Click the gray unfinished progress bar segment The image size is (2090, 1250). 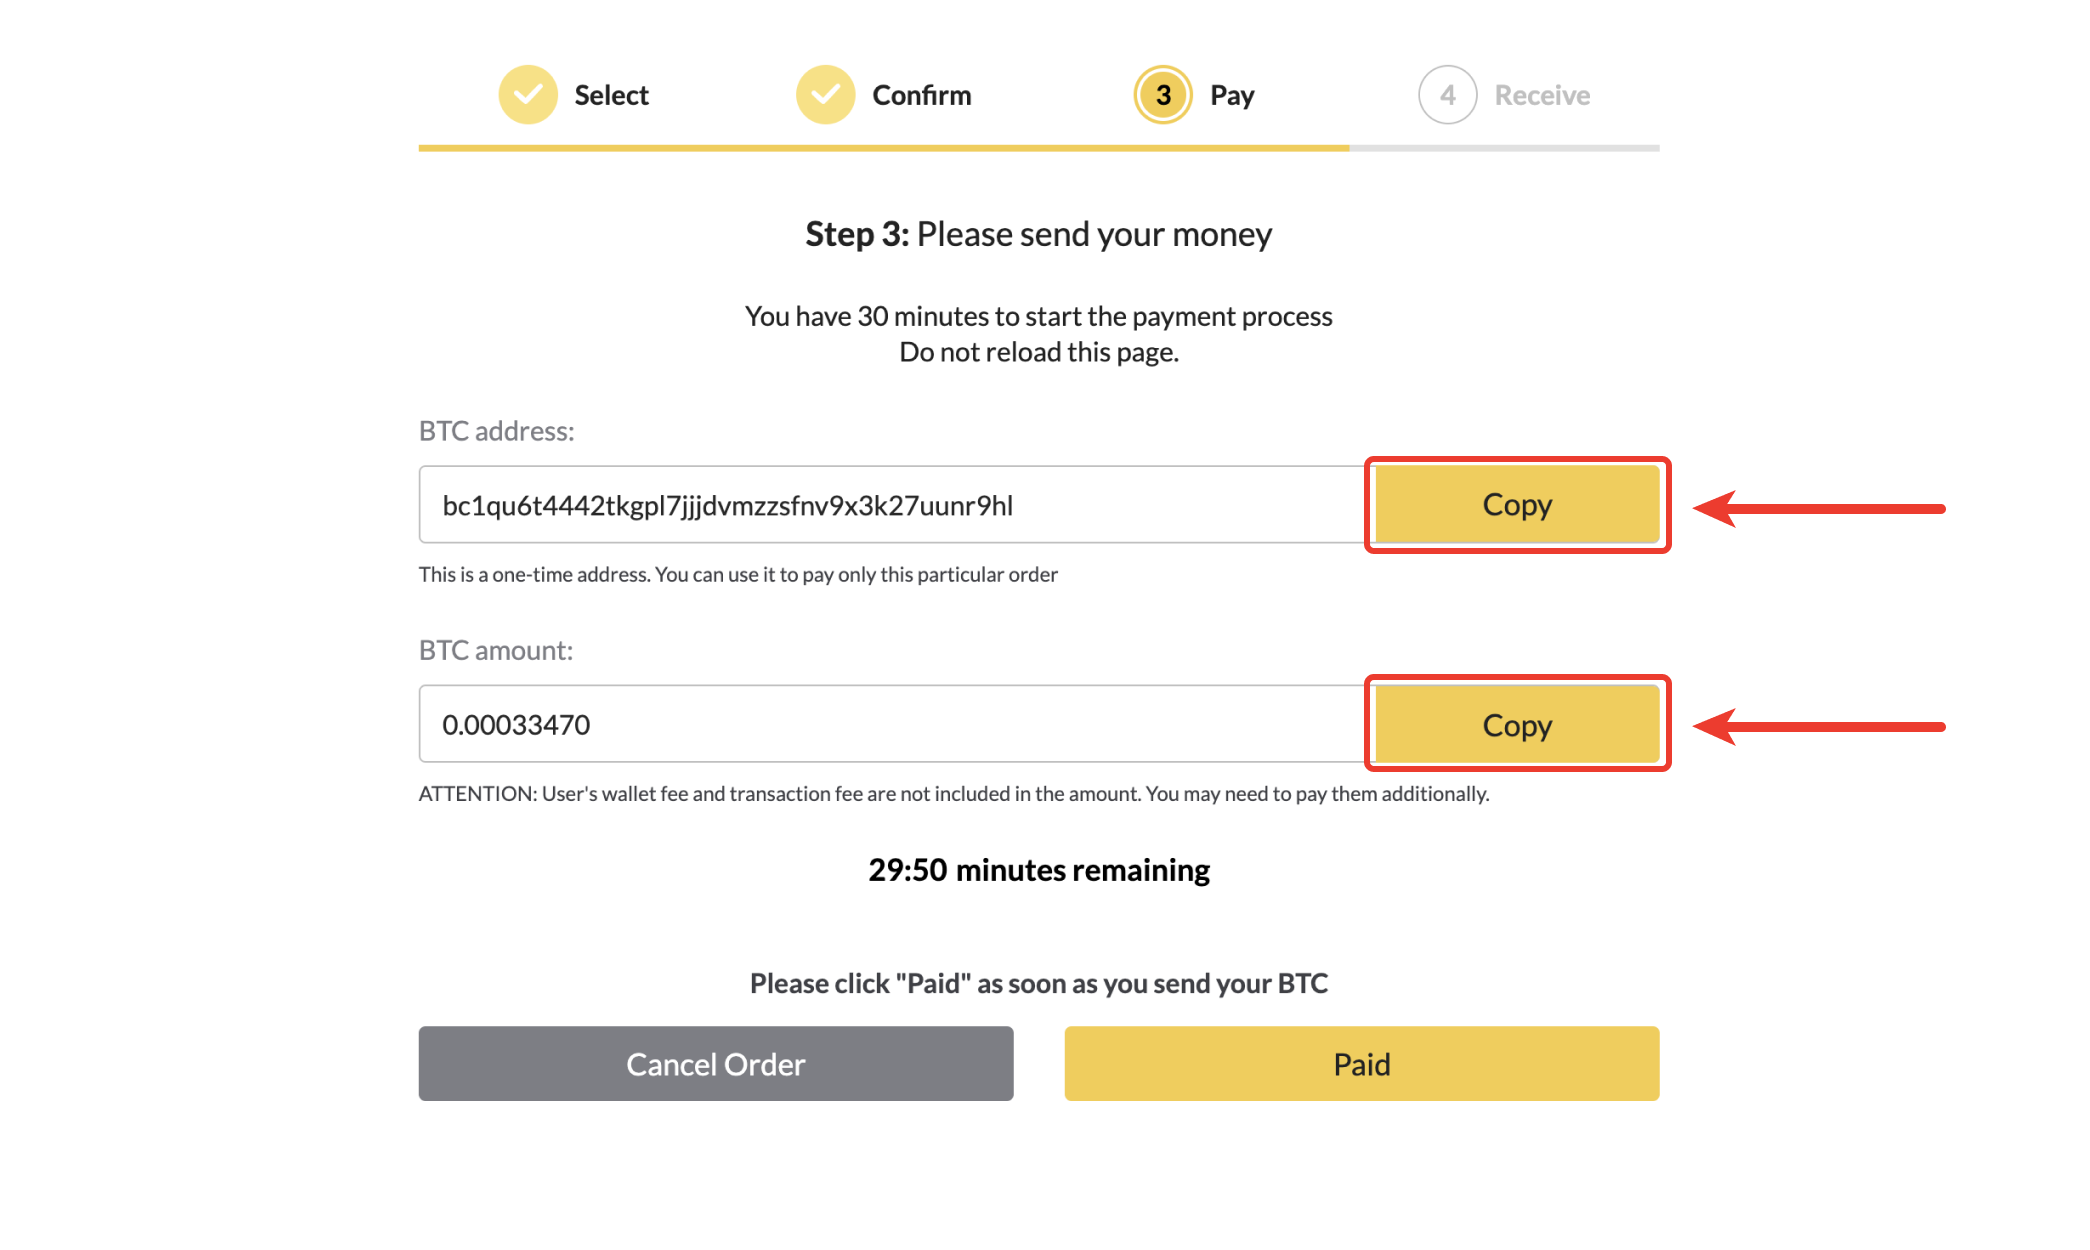tap(1504, 148)
